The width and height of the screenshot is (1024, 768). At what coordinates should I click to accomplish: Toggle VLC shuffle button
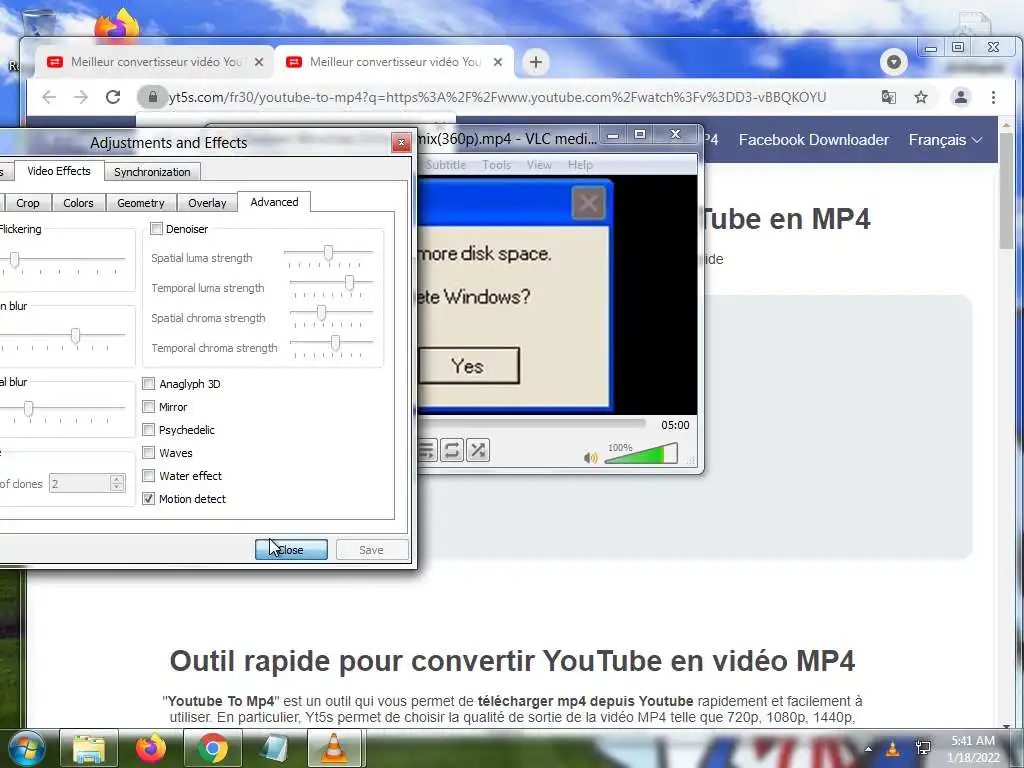(478, 450)
